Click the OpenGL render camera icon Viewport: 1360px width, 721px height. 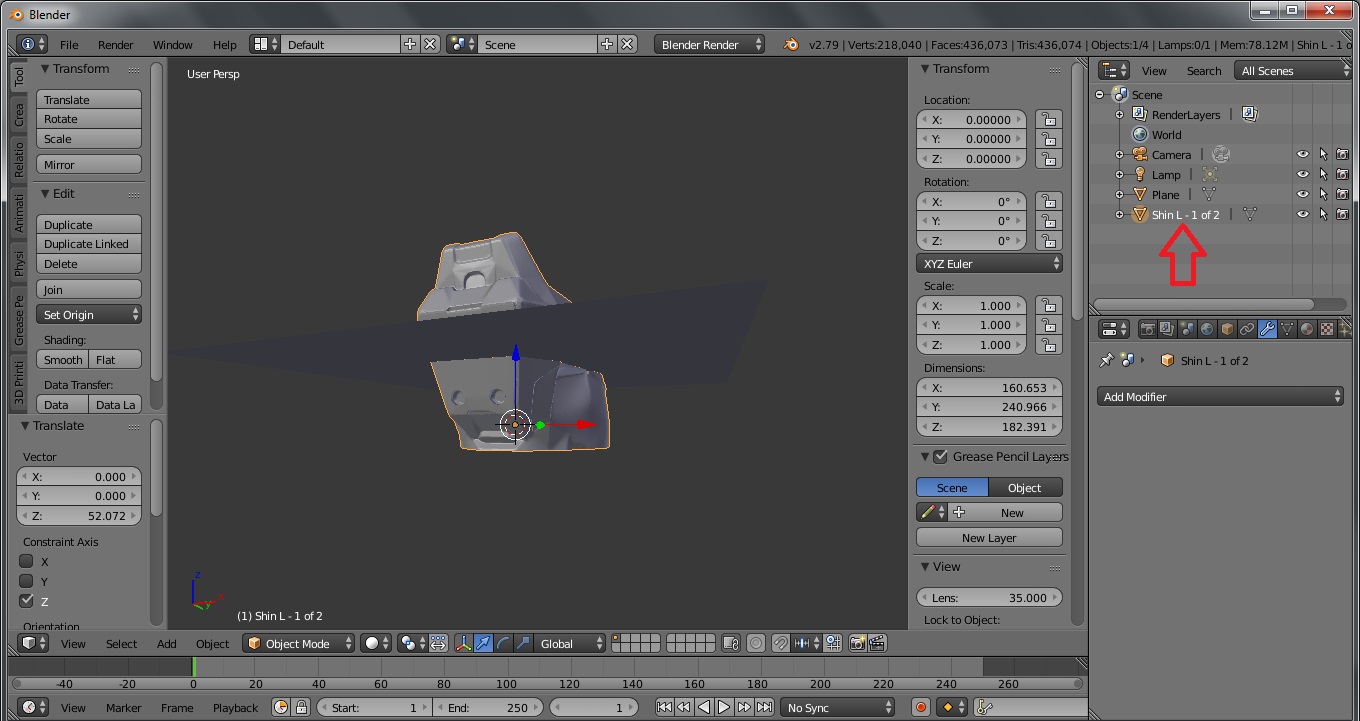857,644
